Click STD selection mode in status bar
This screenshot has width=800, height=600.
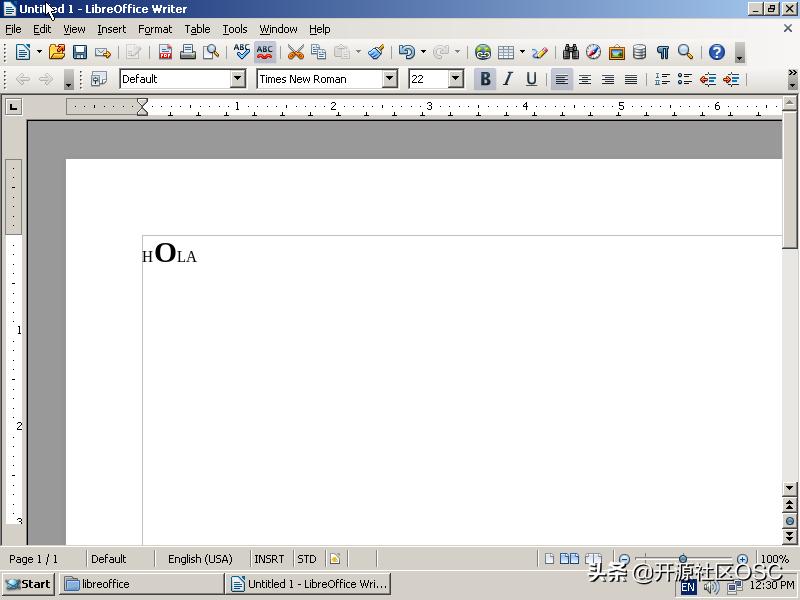point(307,559)
